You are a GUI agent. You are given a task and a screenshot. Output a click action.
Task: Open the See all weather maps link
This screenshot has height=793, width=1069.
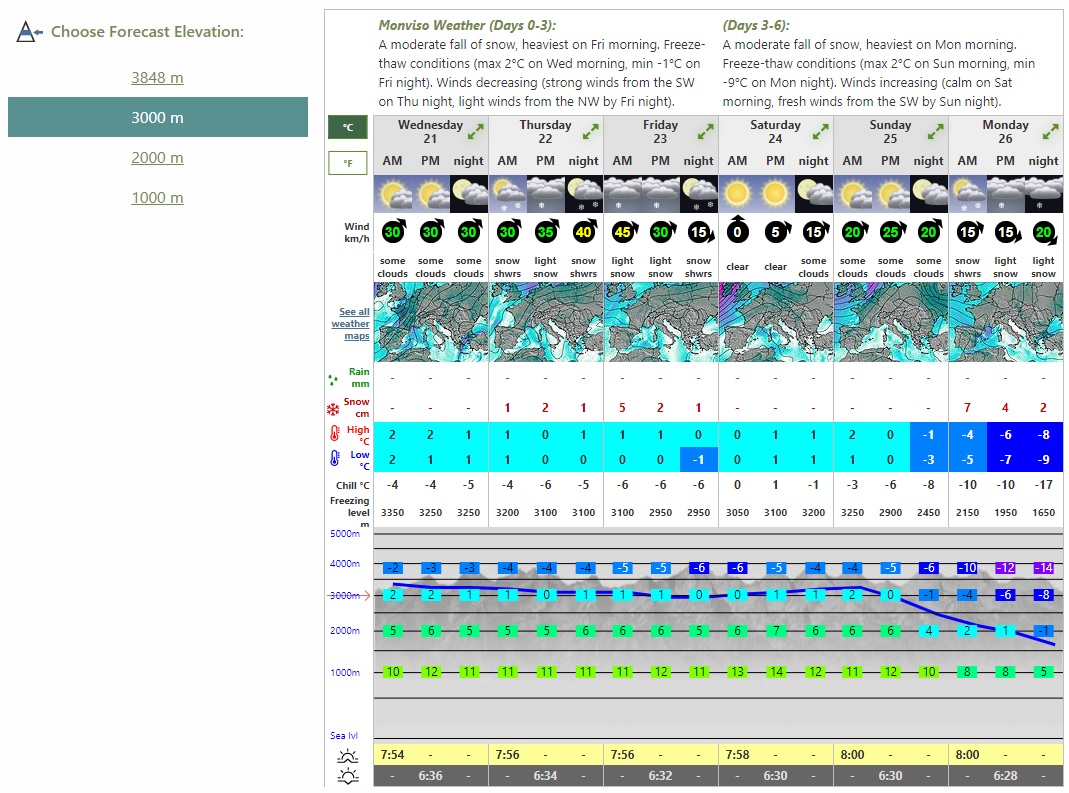pyautogui.click(x=351, y=324)
